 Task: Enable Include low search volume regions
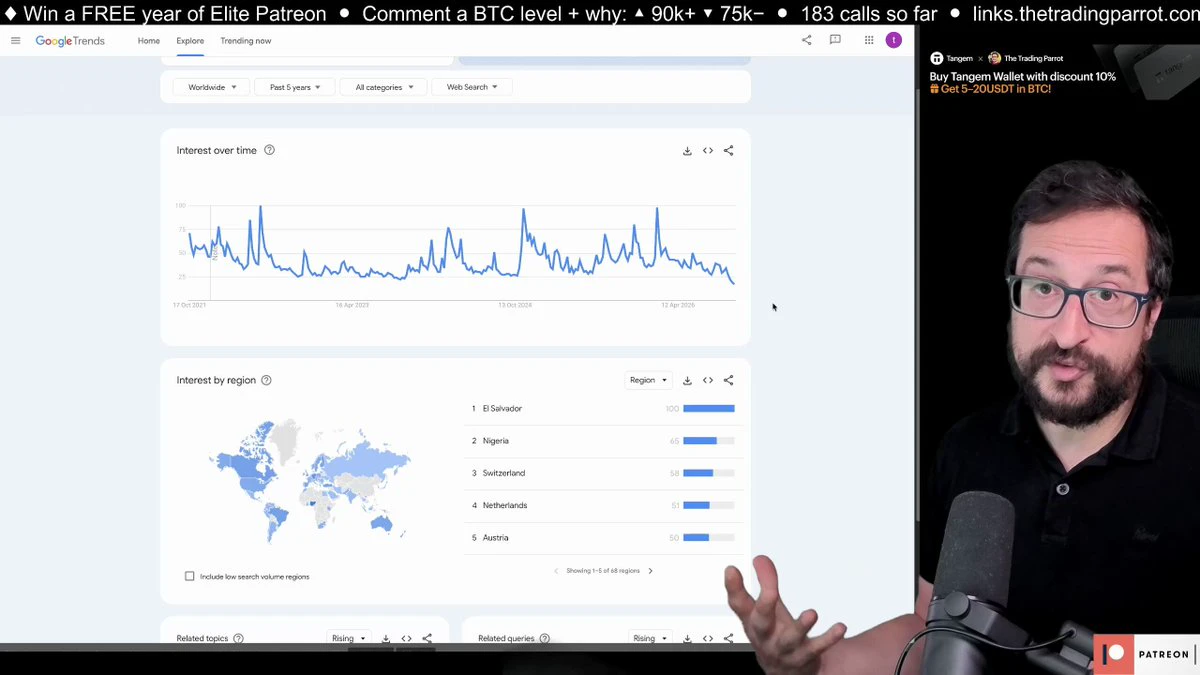190,576
